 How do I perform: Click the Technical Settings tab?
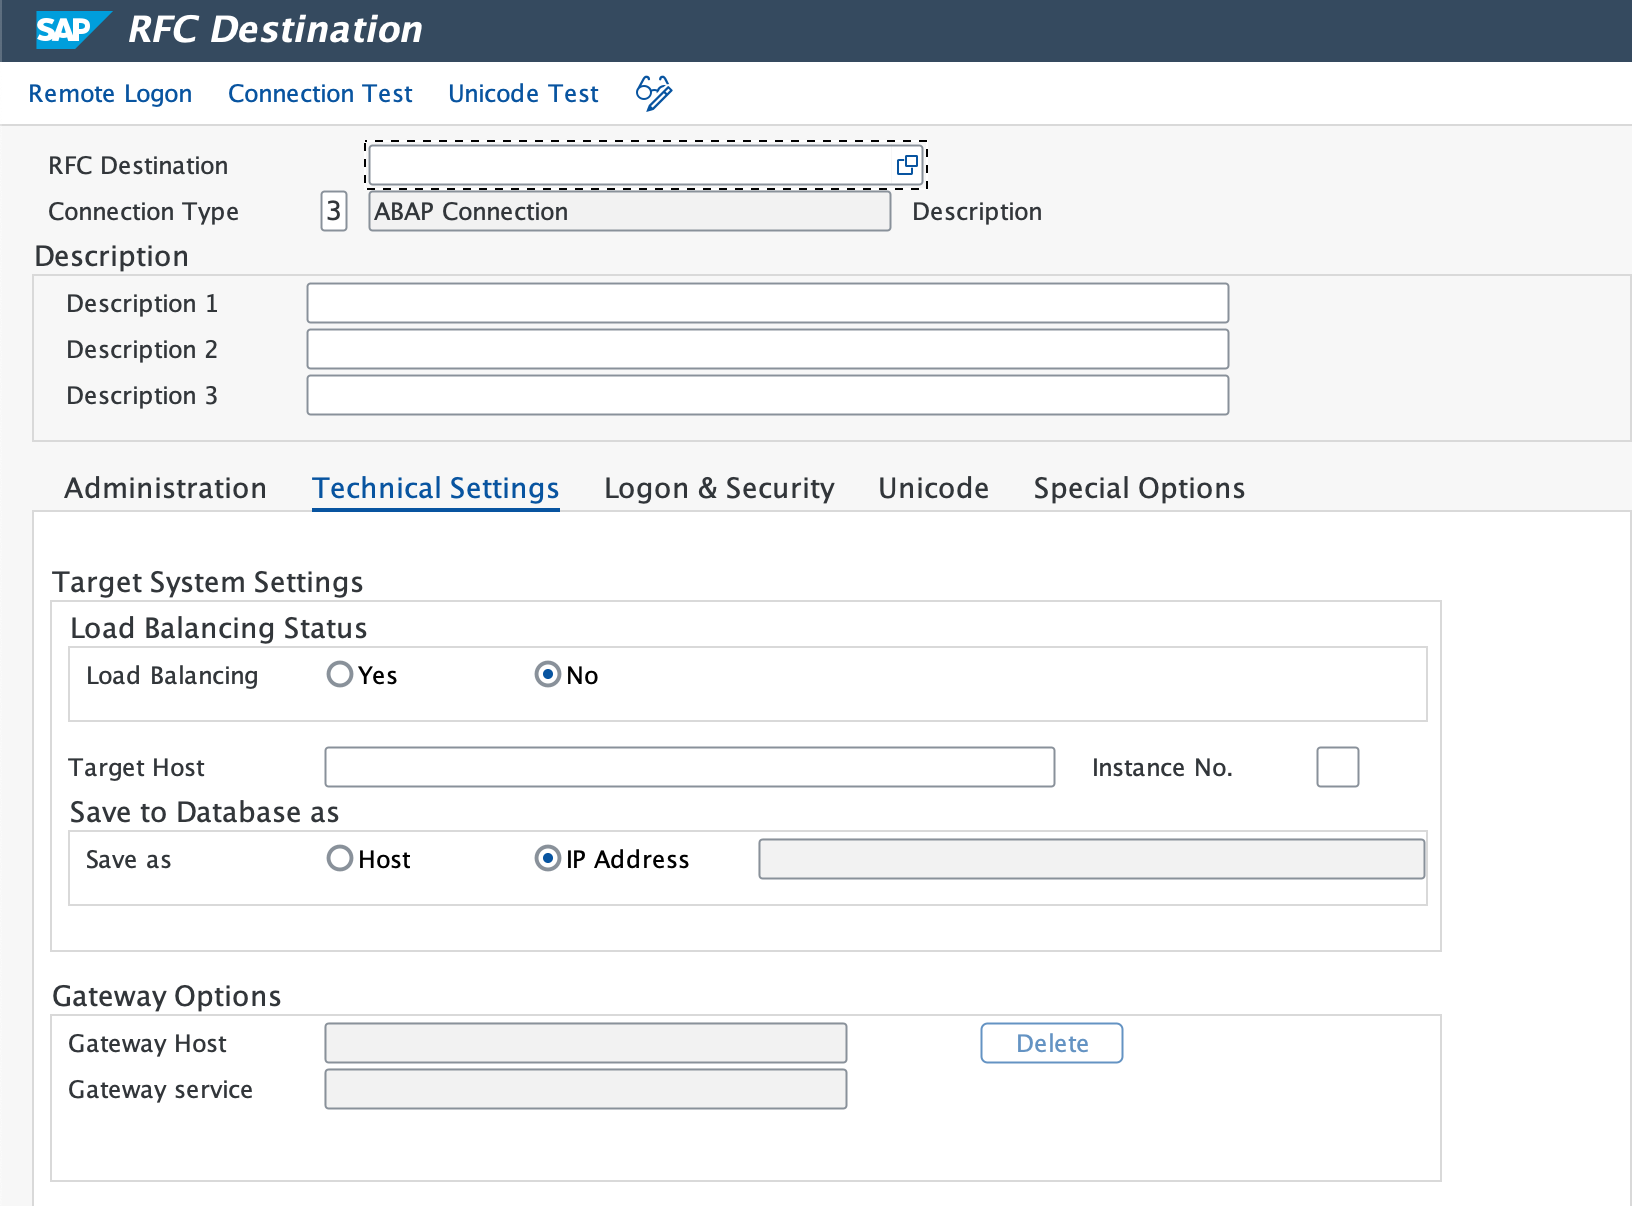coord(435,488)
